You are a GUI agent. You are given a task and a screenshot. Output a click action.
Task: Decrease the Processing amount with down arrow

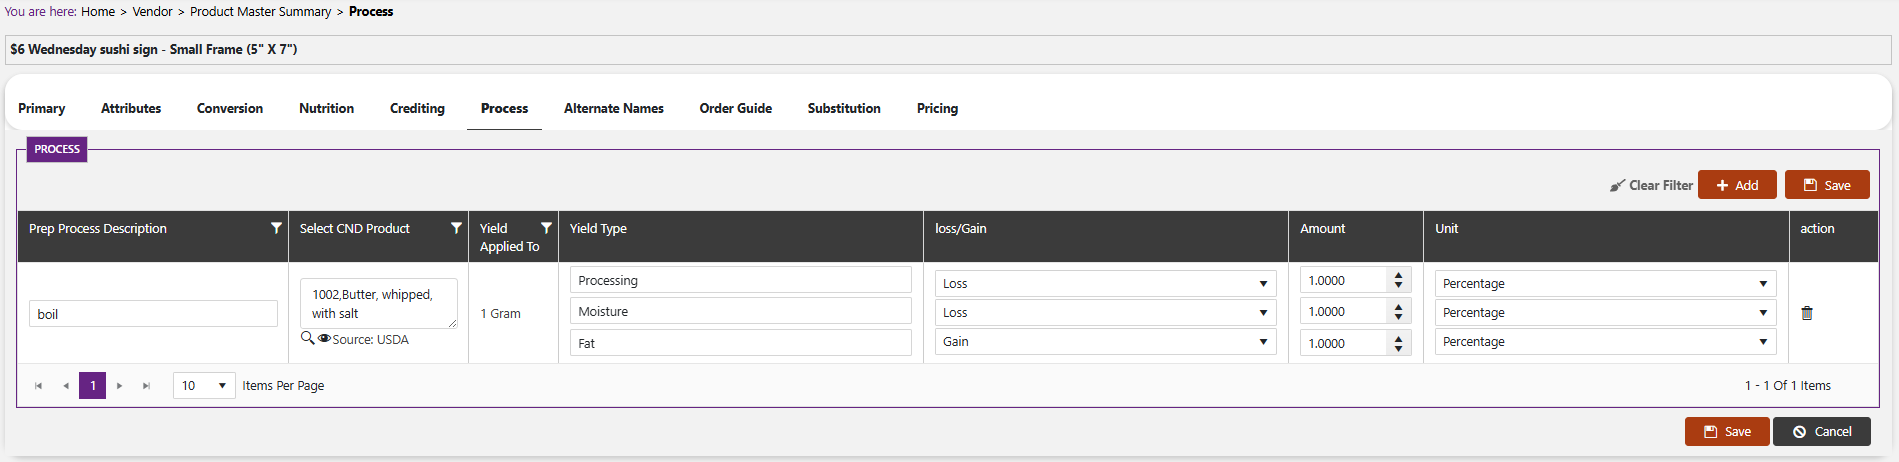coord(1398,287)
